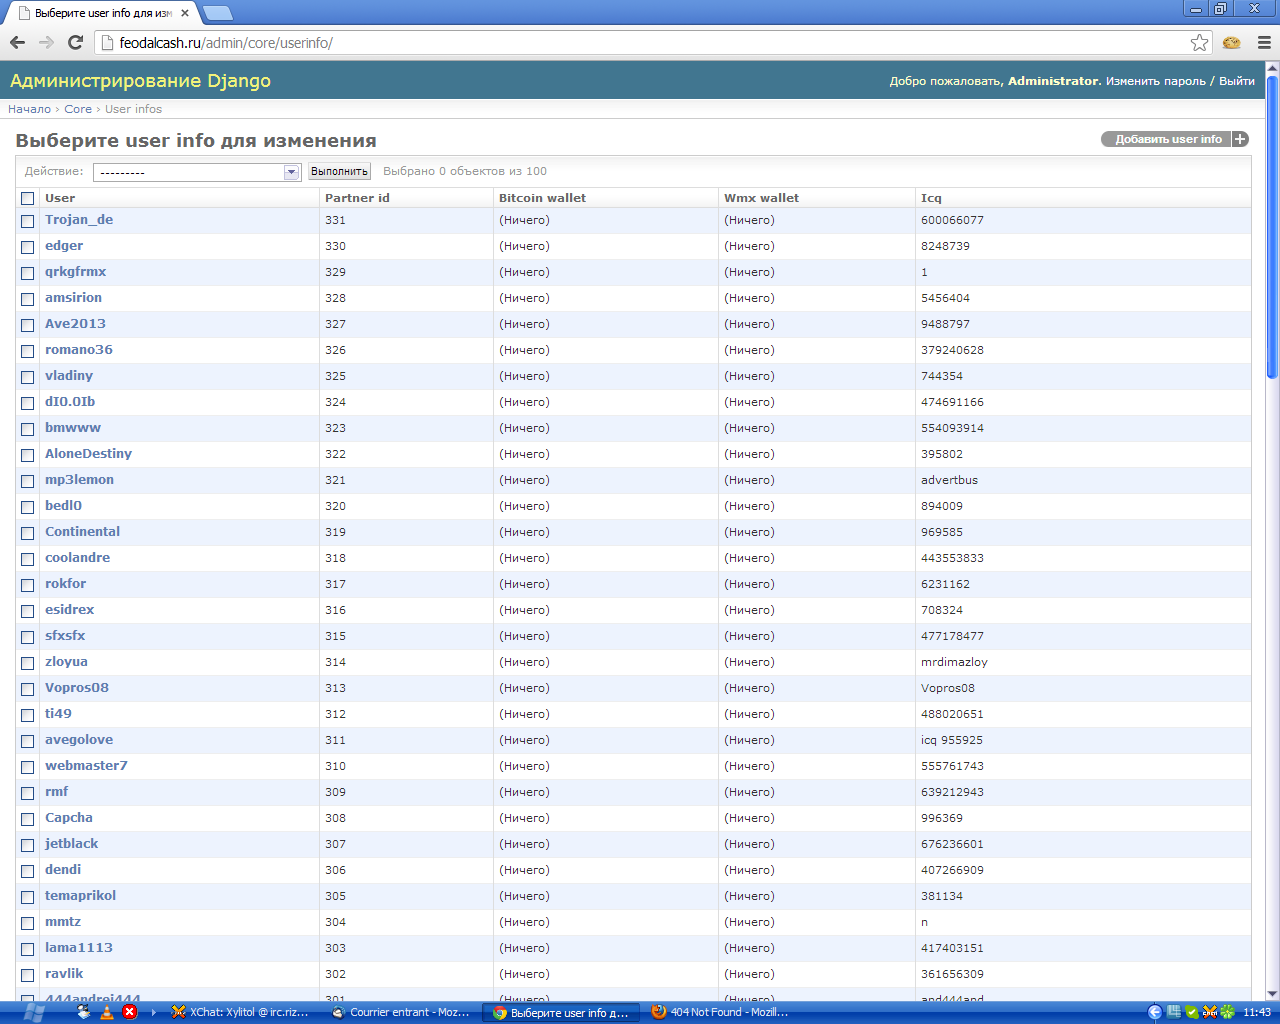Click the 'Администрирование Django' site title
Image resolution: width=1280 pixels, height=1024 pixels.
pos(140,81)
